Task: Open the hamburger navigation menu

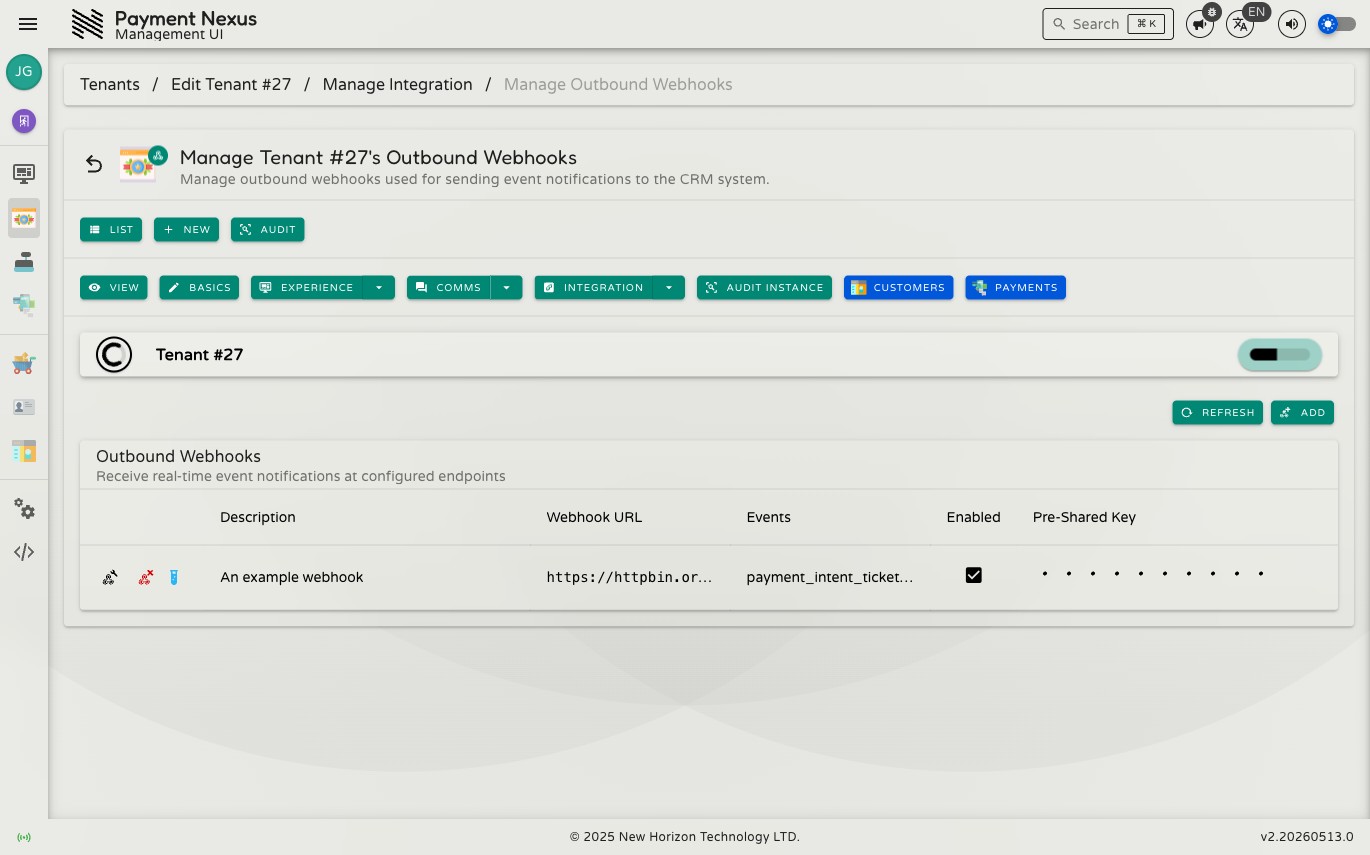Action: point(28,24)
